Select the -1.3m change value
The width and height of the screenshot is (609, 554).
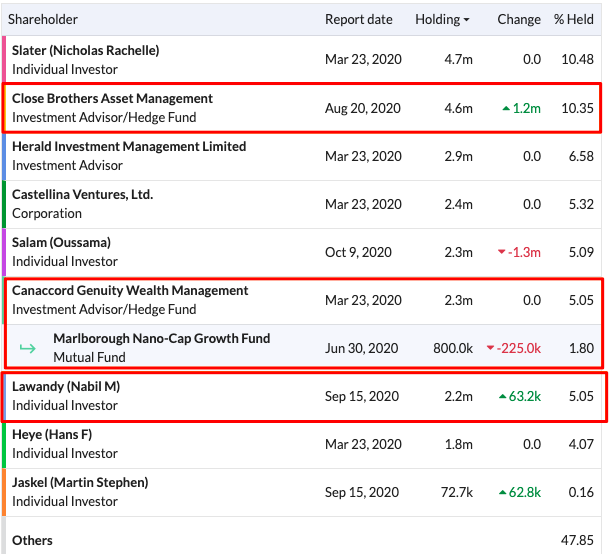[524, 252]
